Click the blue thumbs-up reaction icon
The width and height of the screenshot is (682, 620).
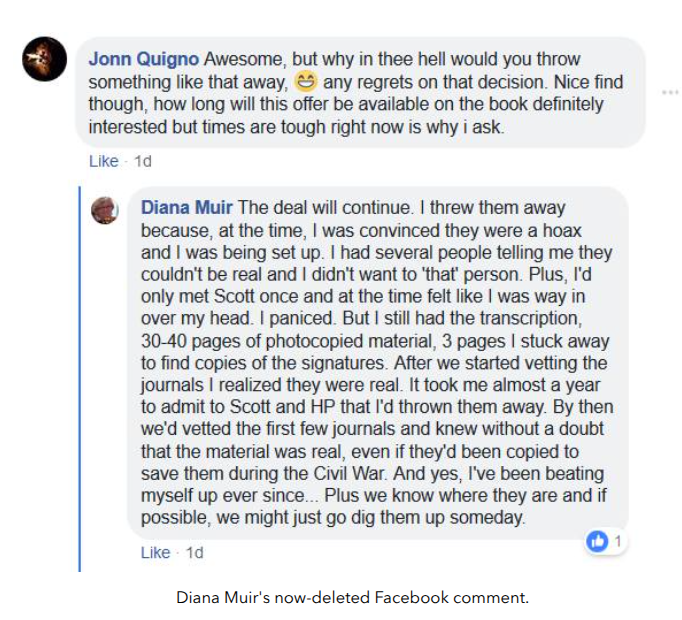(x=598, y=541)
